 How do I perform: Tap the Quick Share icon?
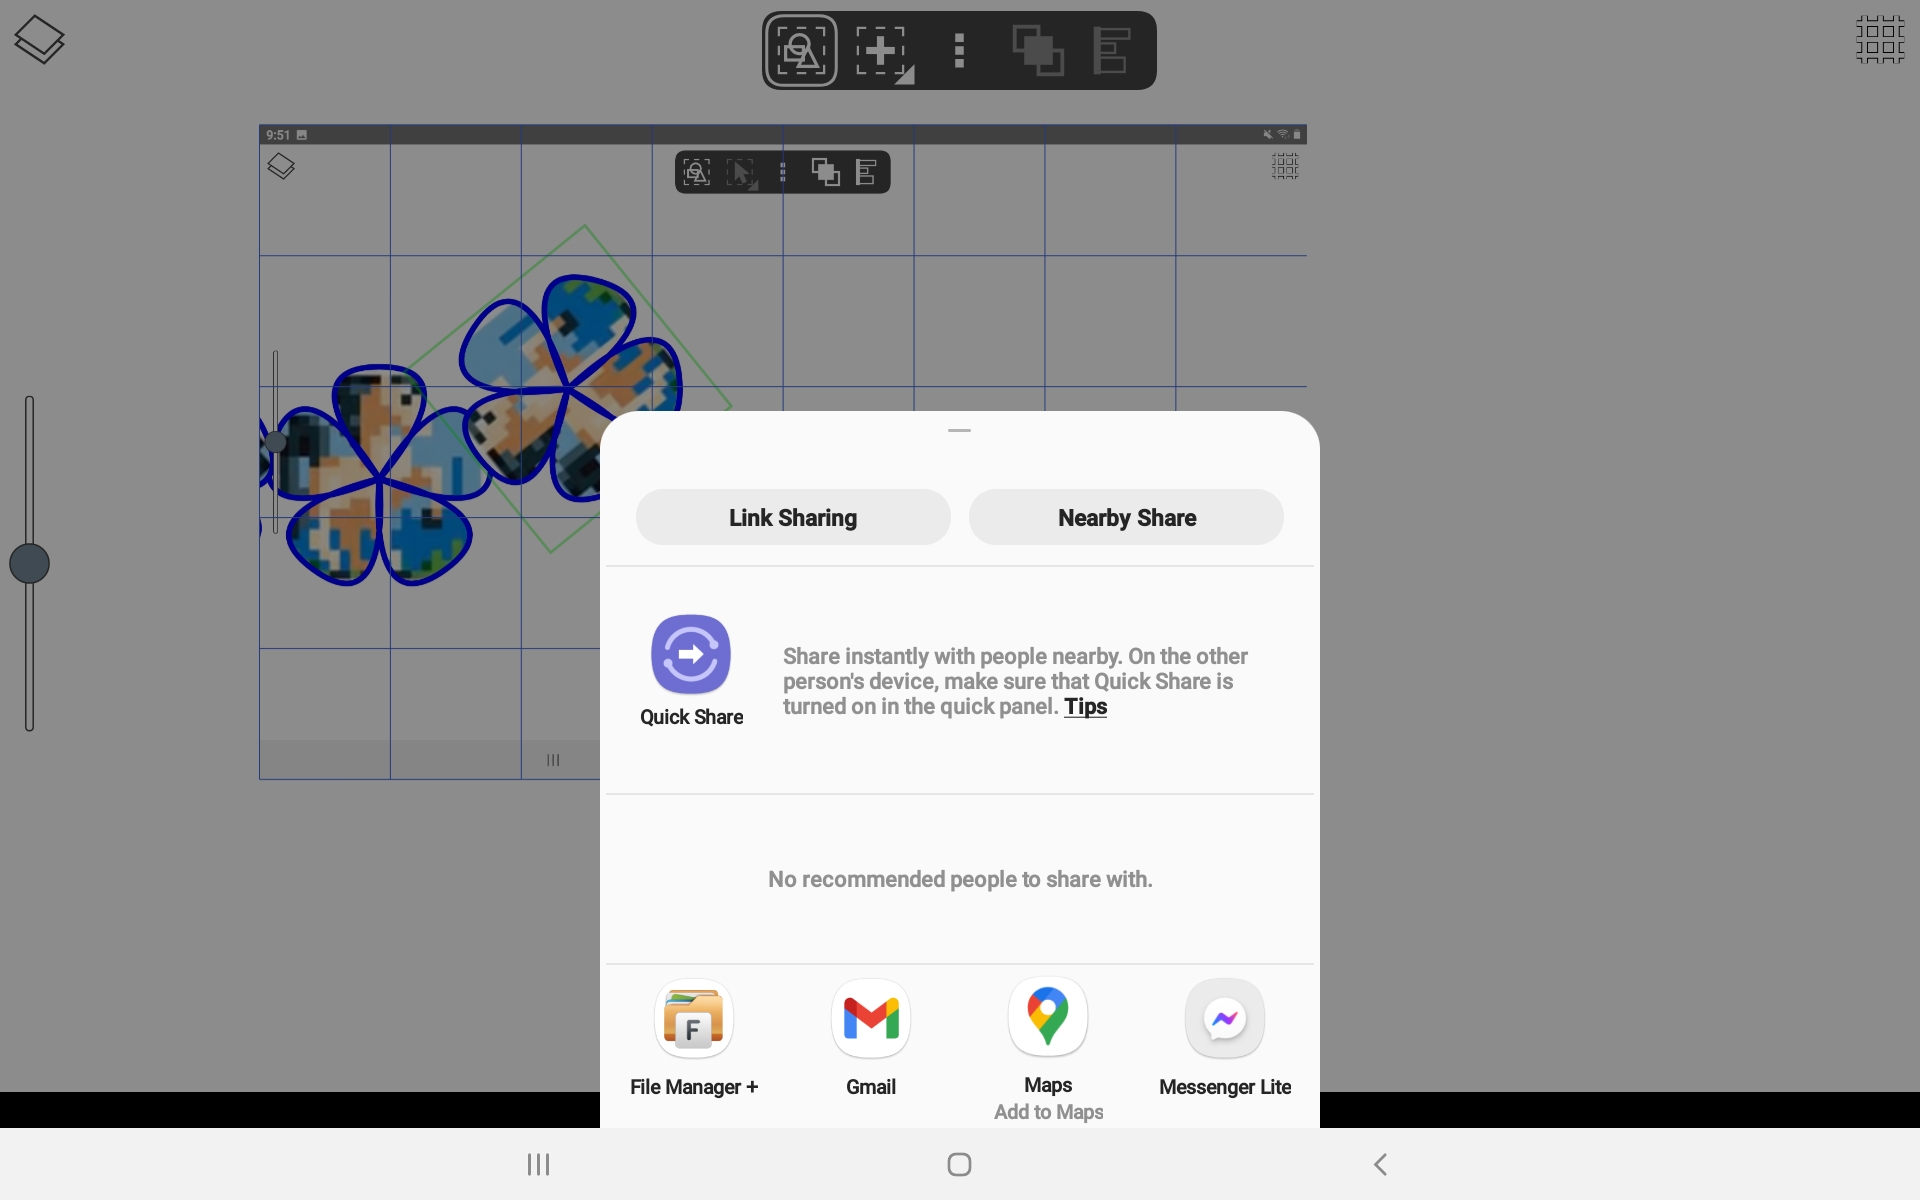(x=691, y=655)
